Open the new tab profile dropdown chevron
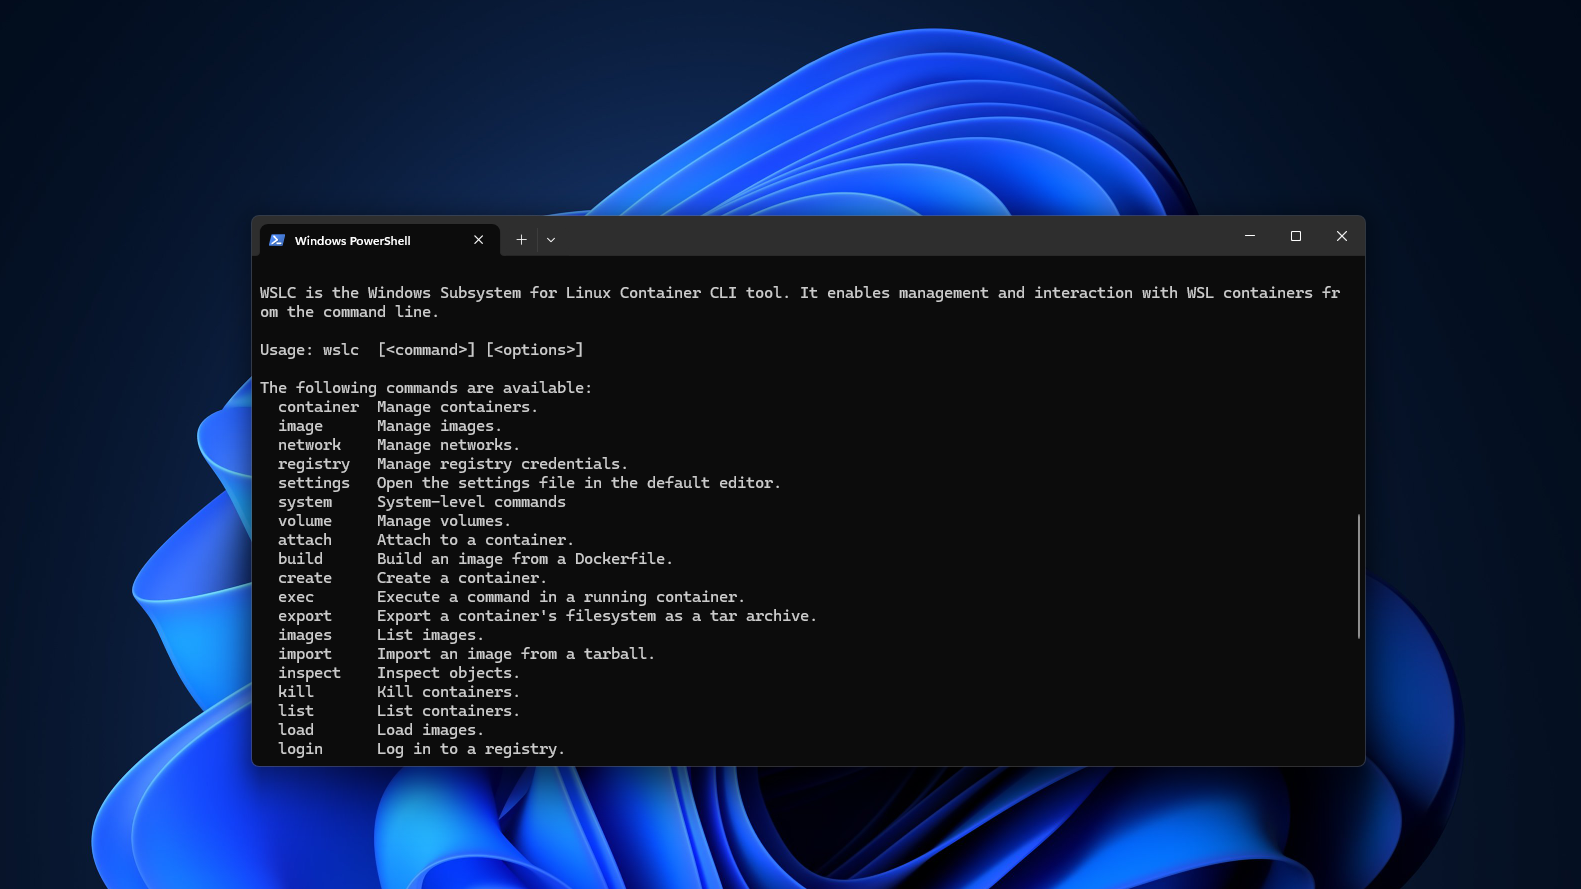The image size is (1581, 889). click(551, 240)
